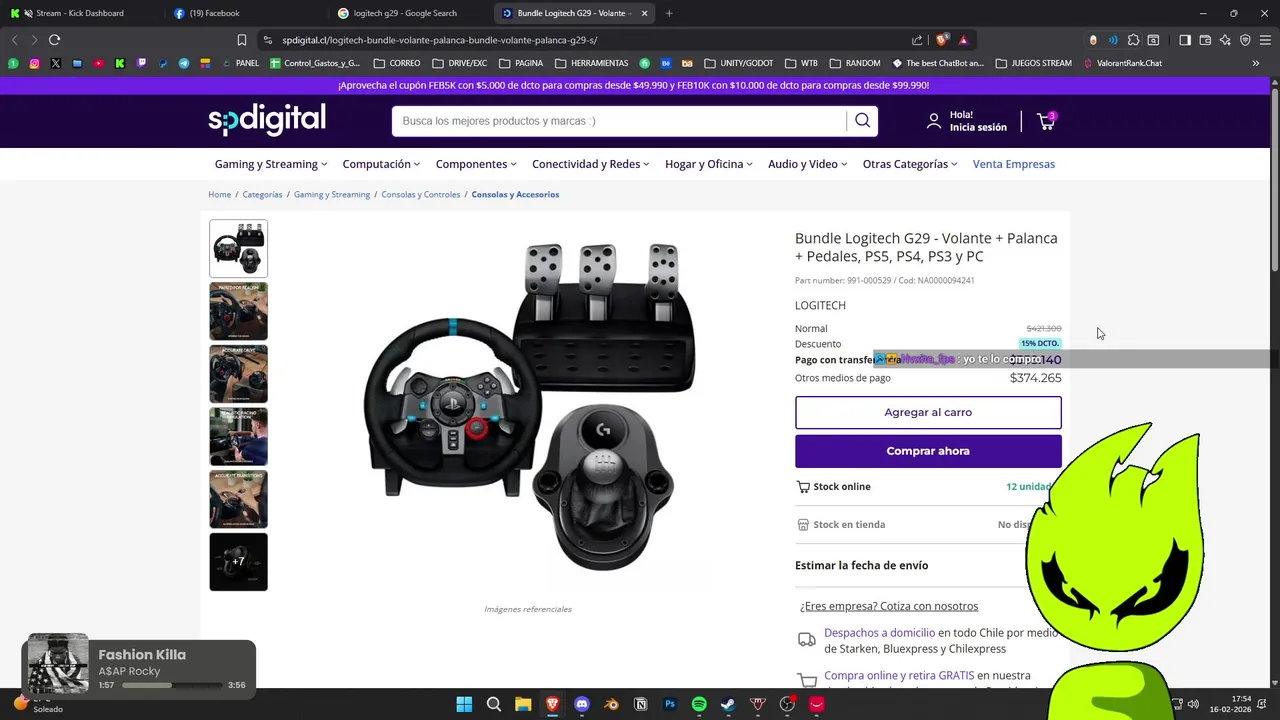Open the Brave Wallet icon
The height and width of the screenshot is (720, 1280).
(1205, 40)
